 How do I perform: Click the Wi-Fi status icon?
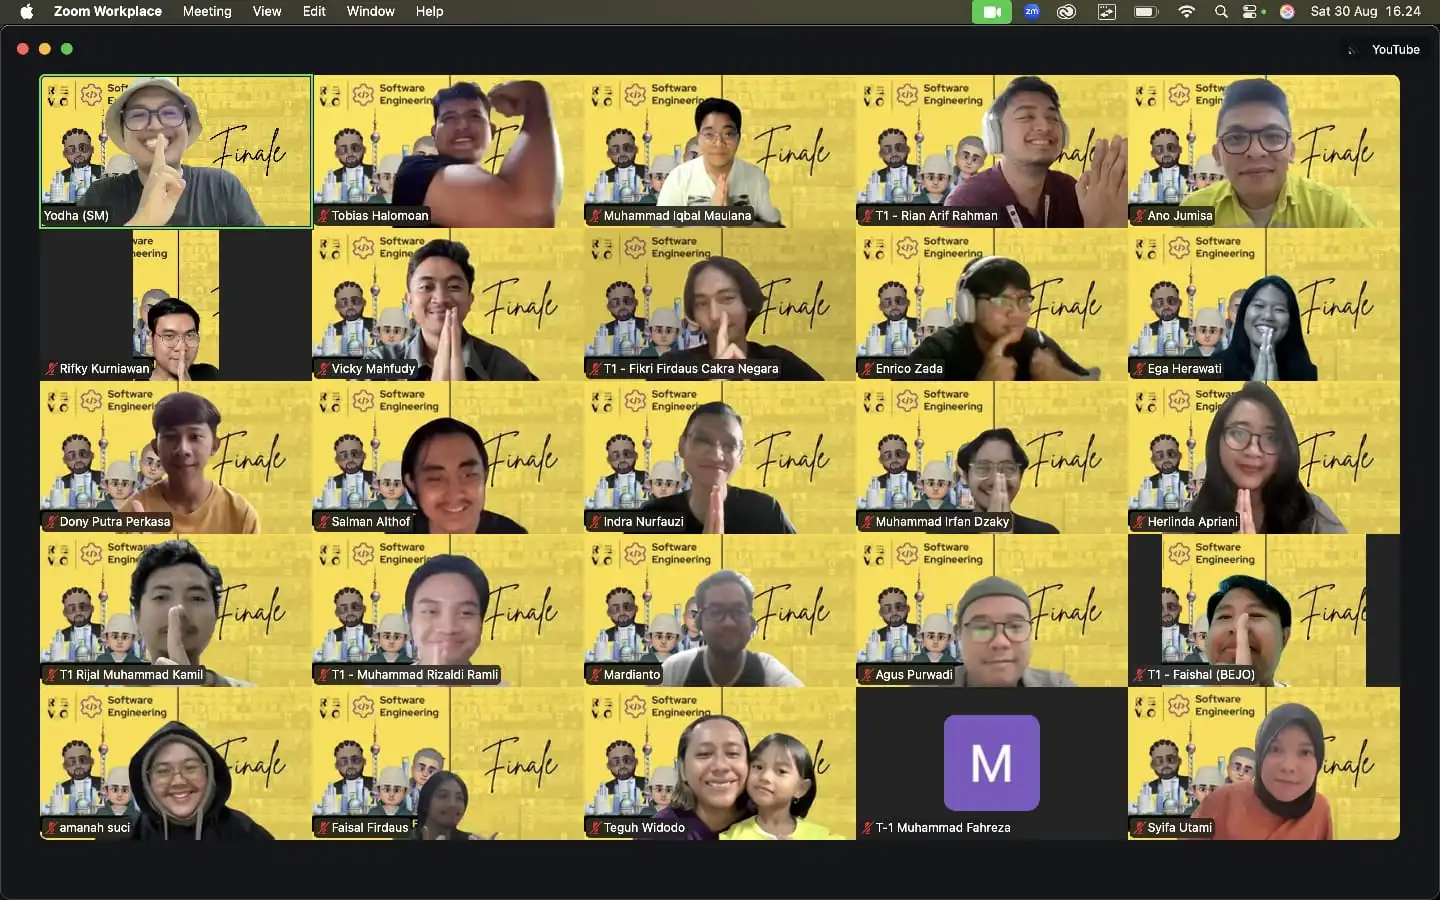tap(1186, 12)
